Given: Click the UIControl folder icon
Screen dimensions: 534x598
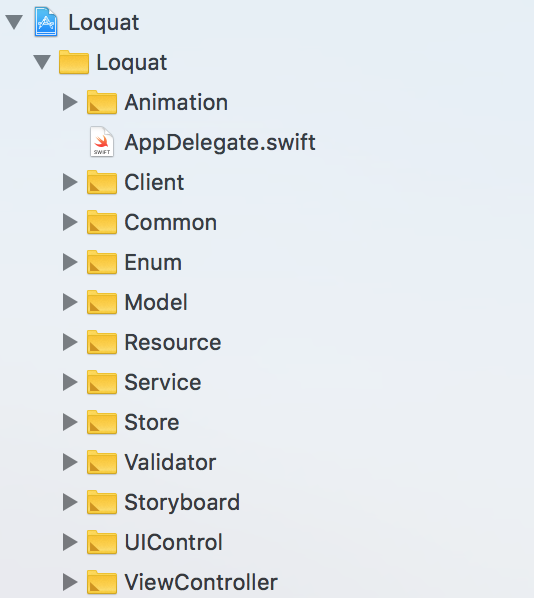Looking at the screenshot, I should (102, 542).
